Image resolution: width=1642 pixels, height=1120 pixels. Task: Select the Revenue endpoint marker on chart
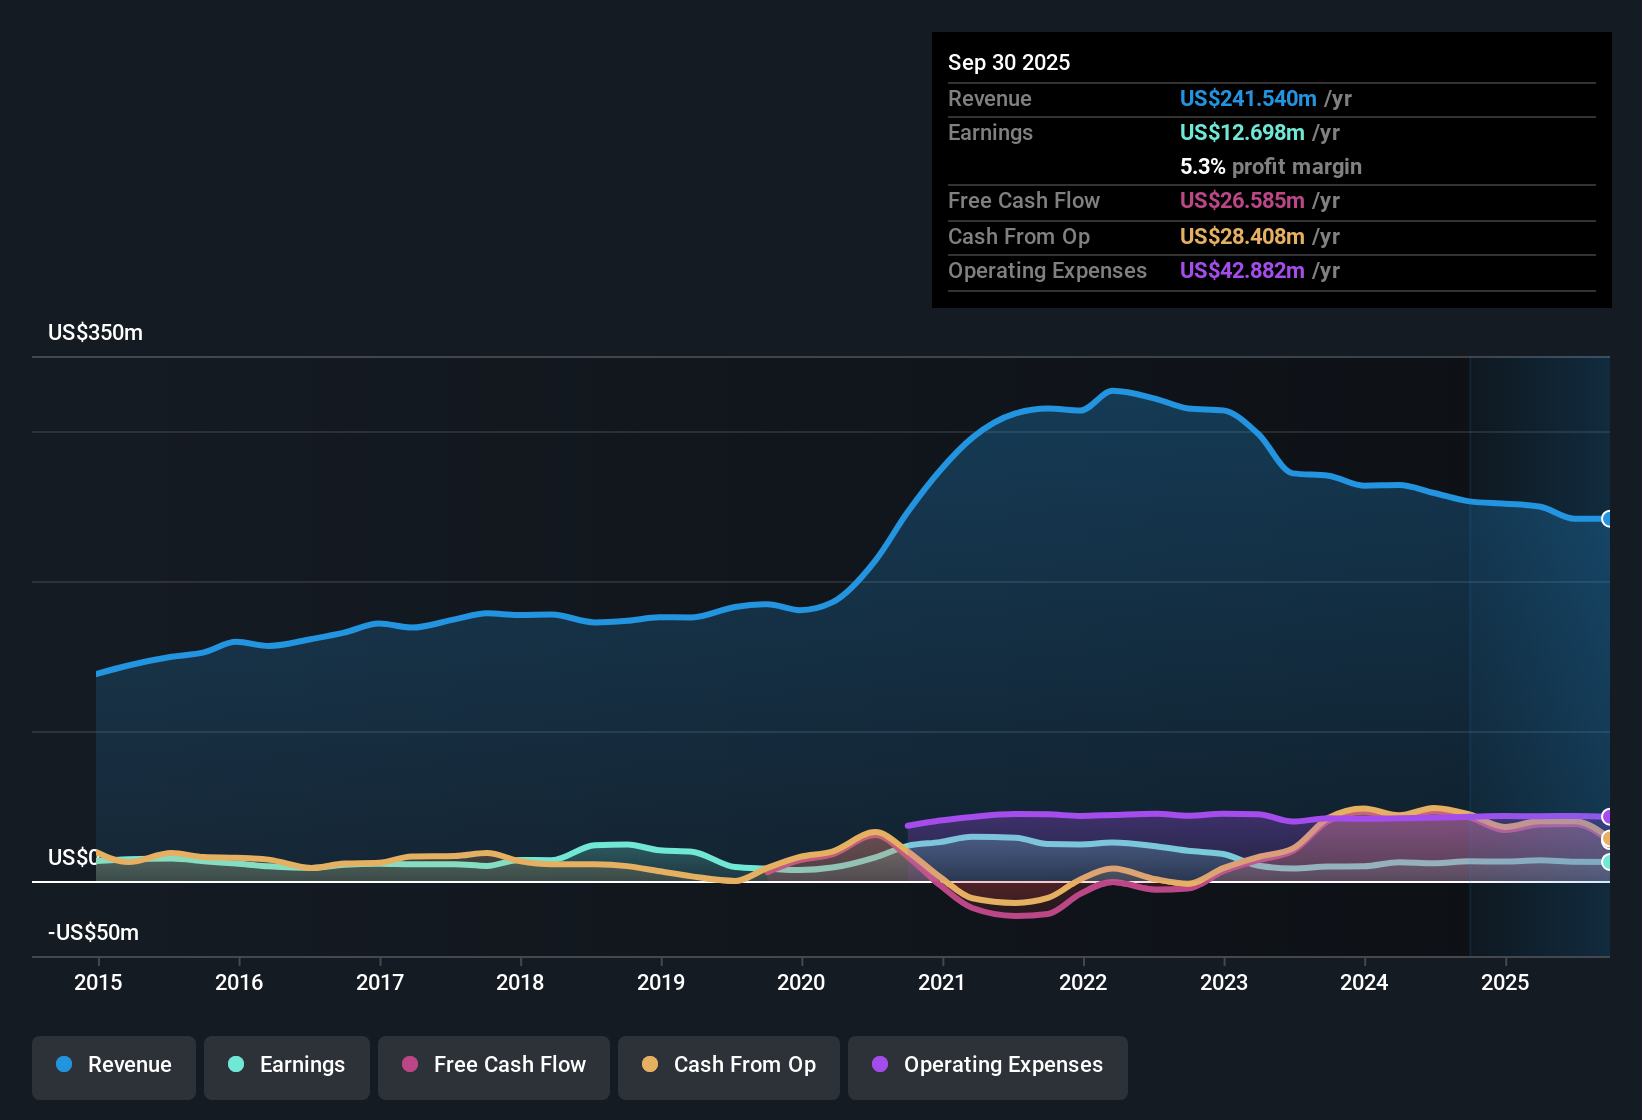(x=1608, y=518)
